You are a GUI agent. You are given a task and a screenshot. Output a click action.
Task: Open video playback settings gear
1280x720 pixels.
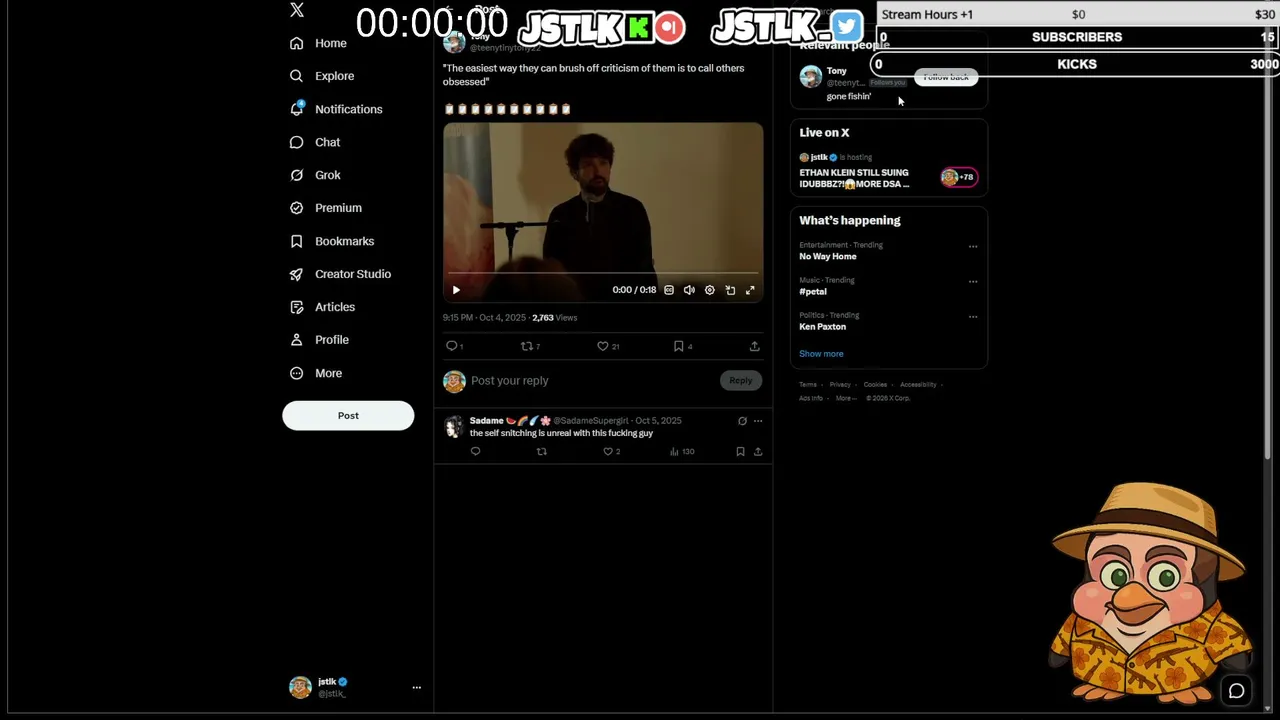[710, 290]
